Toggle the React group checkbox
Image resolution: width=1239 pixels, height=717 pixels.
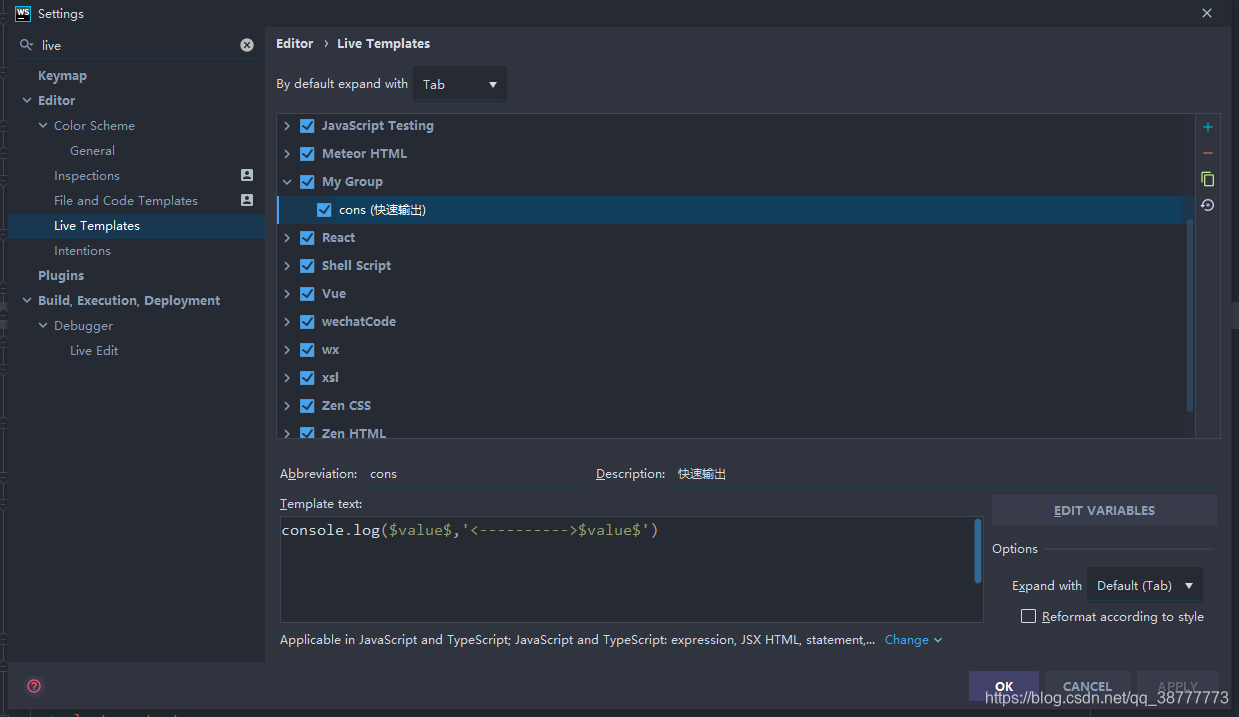(x=307, y=238)
